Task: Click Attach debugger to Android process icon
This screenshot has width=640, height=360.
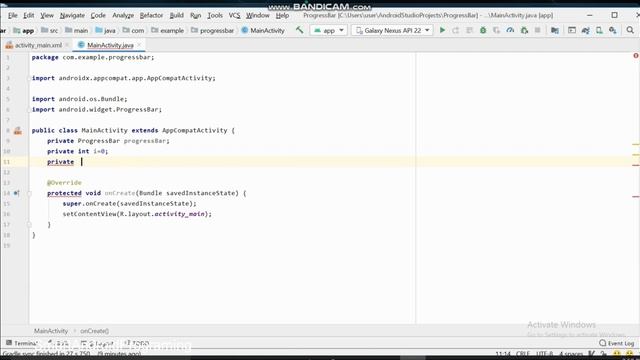Action: 524,30
